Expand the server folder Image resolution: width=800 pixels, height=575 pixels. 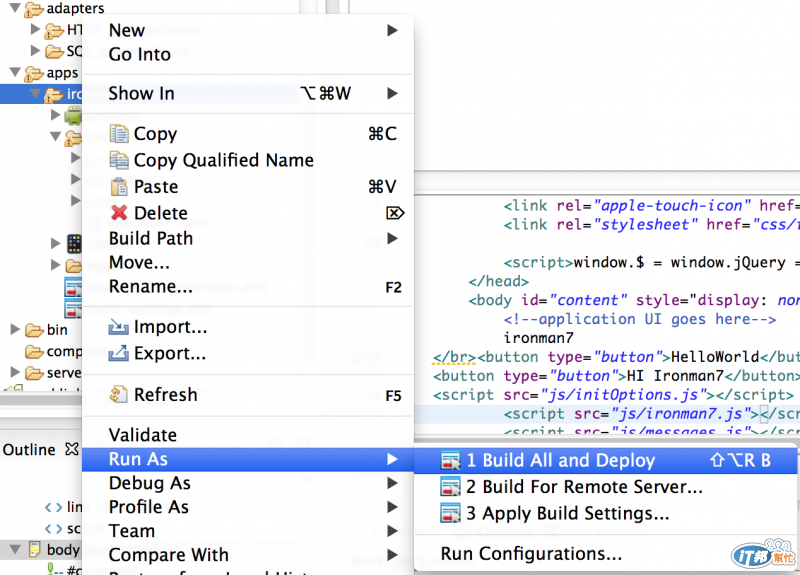coord(15,372)
